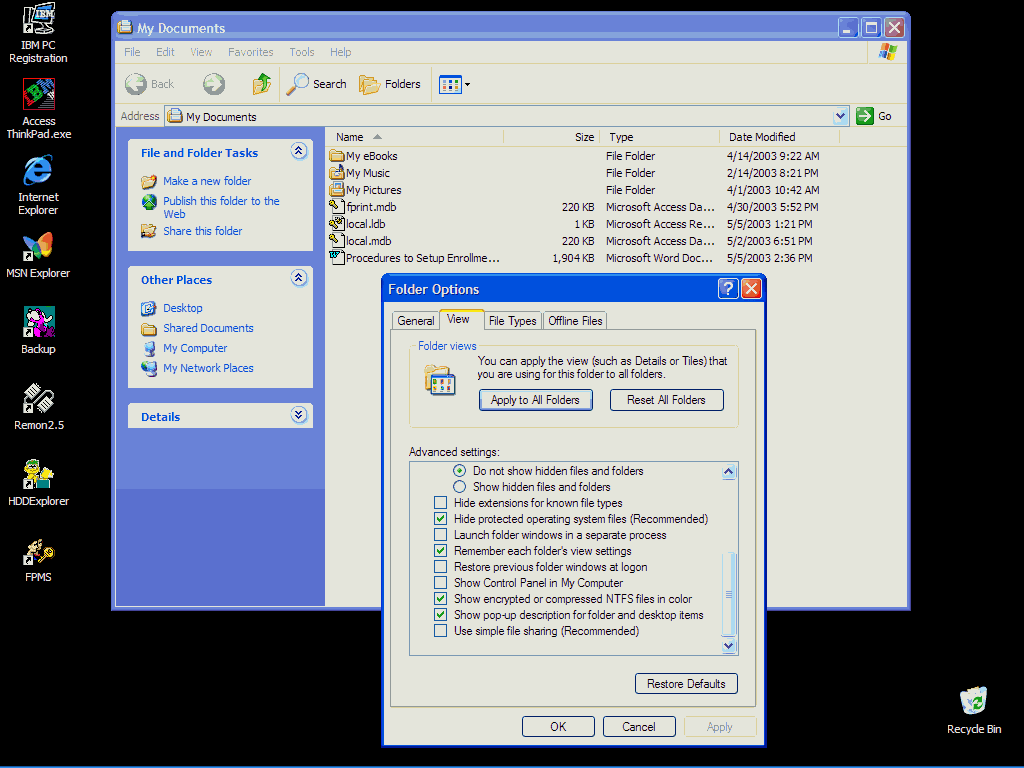Click the green Go arrow button
The width and height of the screenshot is (1024, 768).
[865, 116]
